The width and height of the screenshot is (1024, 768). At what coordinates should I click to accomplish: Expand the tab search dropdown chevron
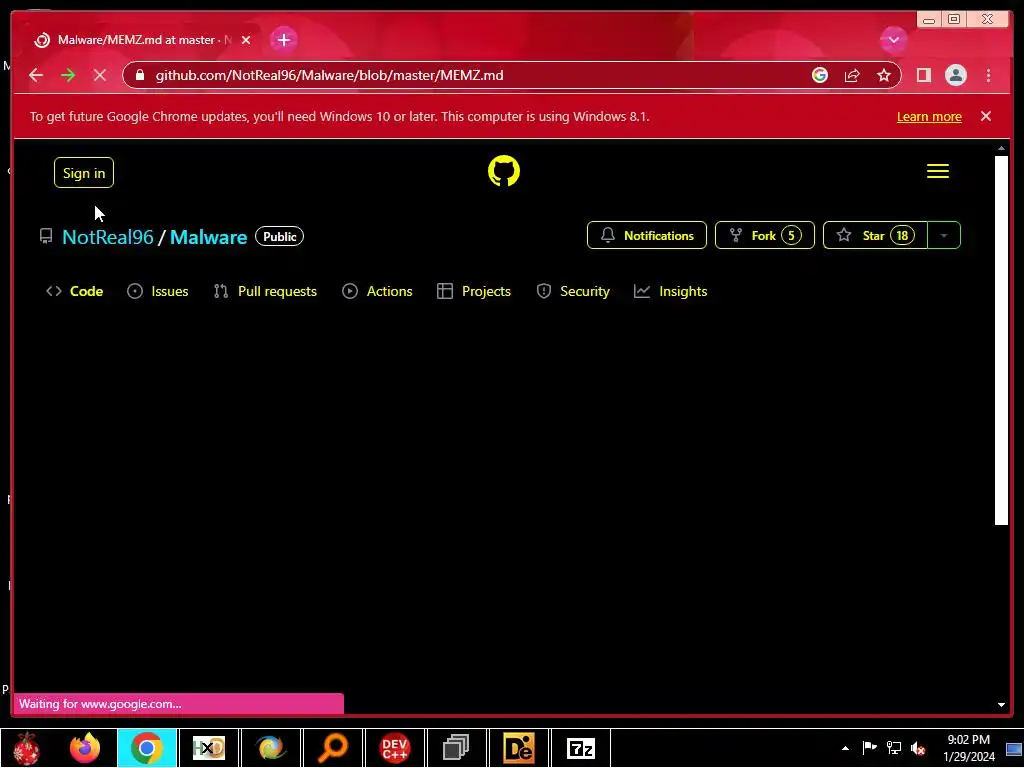[893, 40]
